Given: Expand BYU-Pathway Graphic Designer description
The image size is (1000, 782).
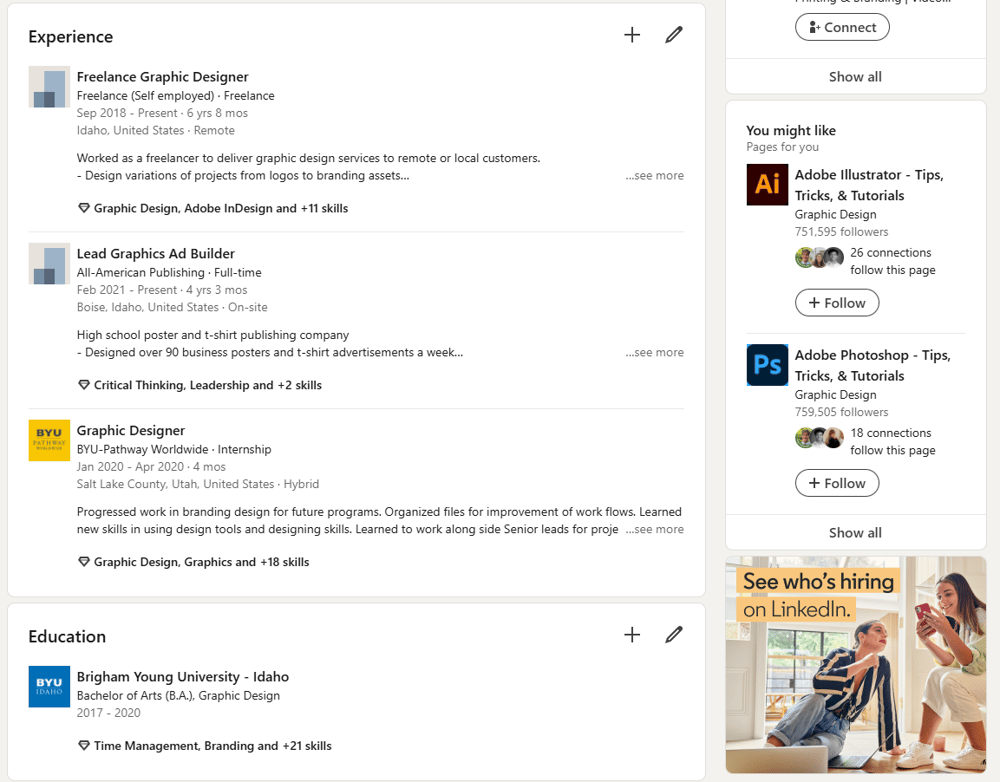Looking at the screenshot, I should click(654, 529).
